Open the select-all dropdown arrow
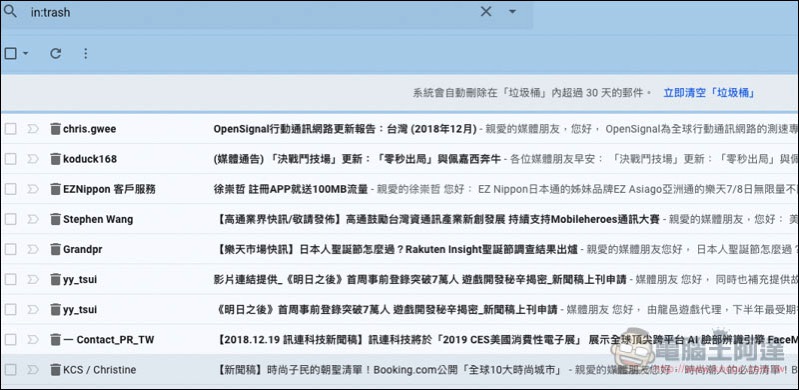Viewport: 799px width, 390px height. coord(25,54)
